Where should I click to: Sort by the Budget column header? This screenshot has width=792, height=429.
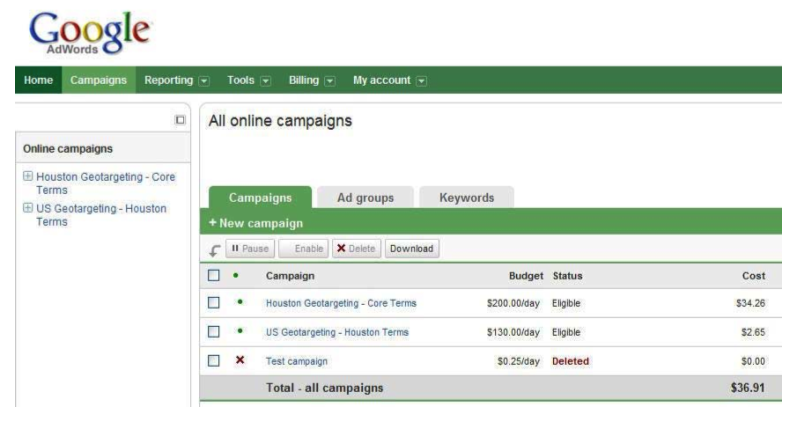click(x=526, y=276)
